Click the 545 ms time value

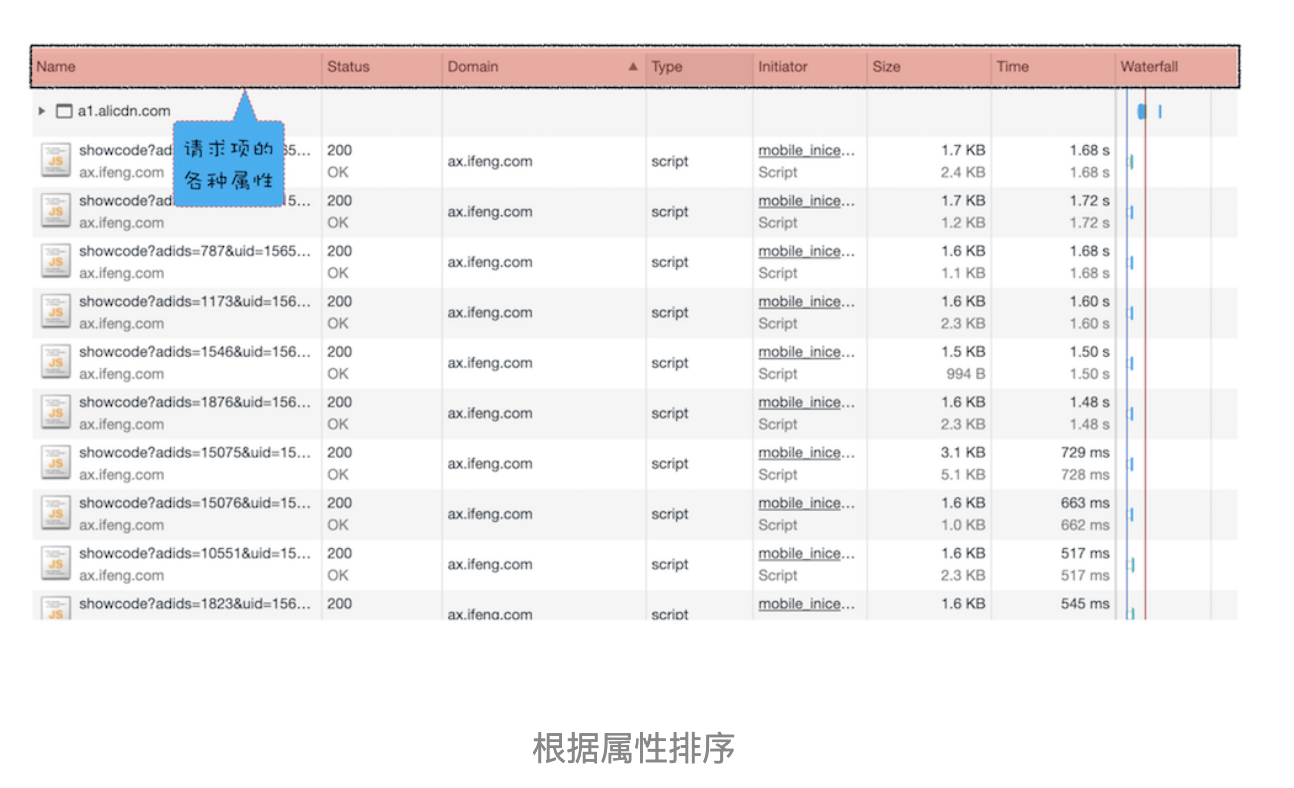click(x=1085, y=604)
